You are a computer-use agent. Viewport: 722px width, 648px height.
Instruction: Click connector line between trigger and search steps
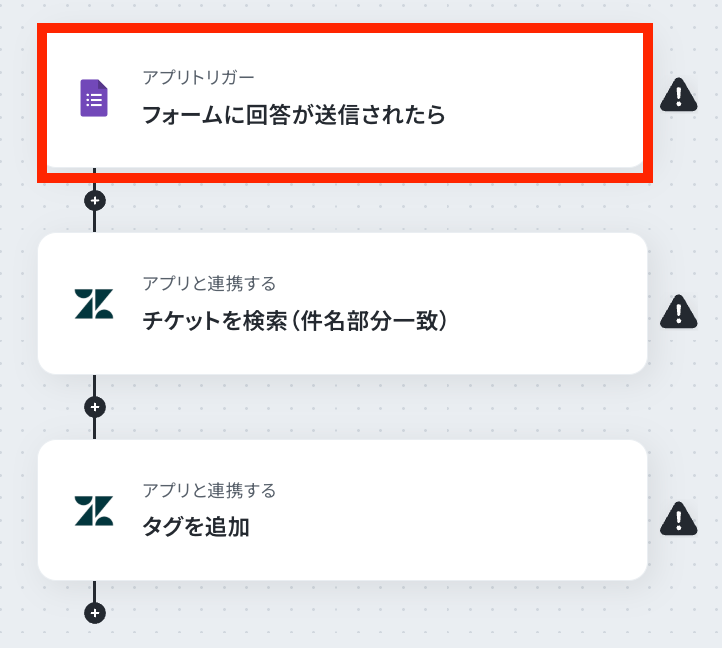coord(95,222)
